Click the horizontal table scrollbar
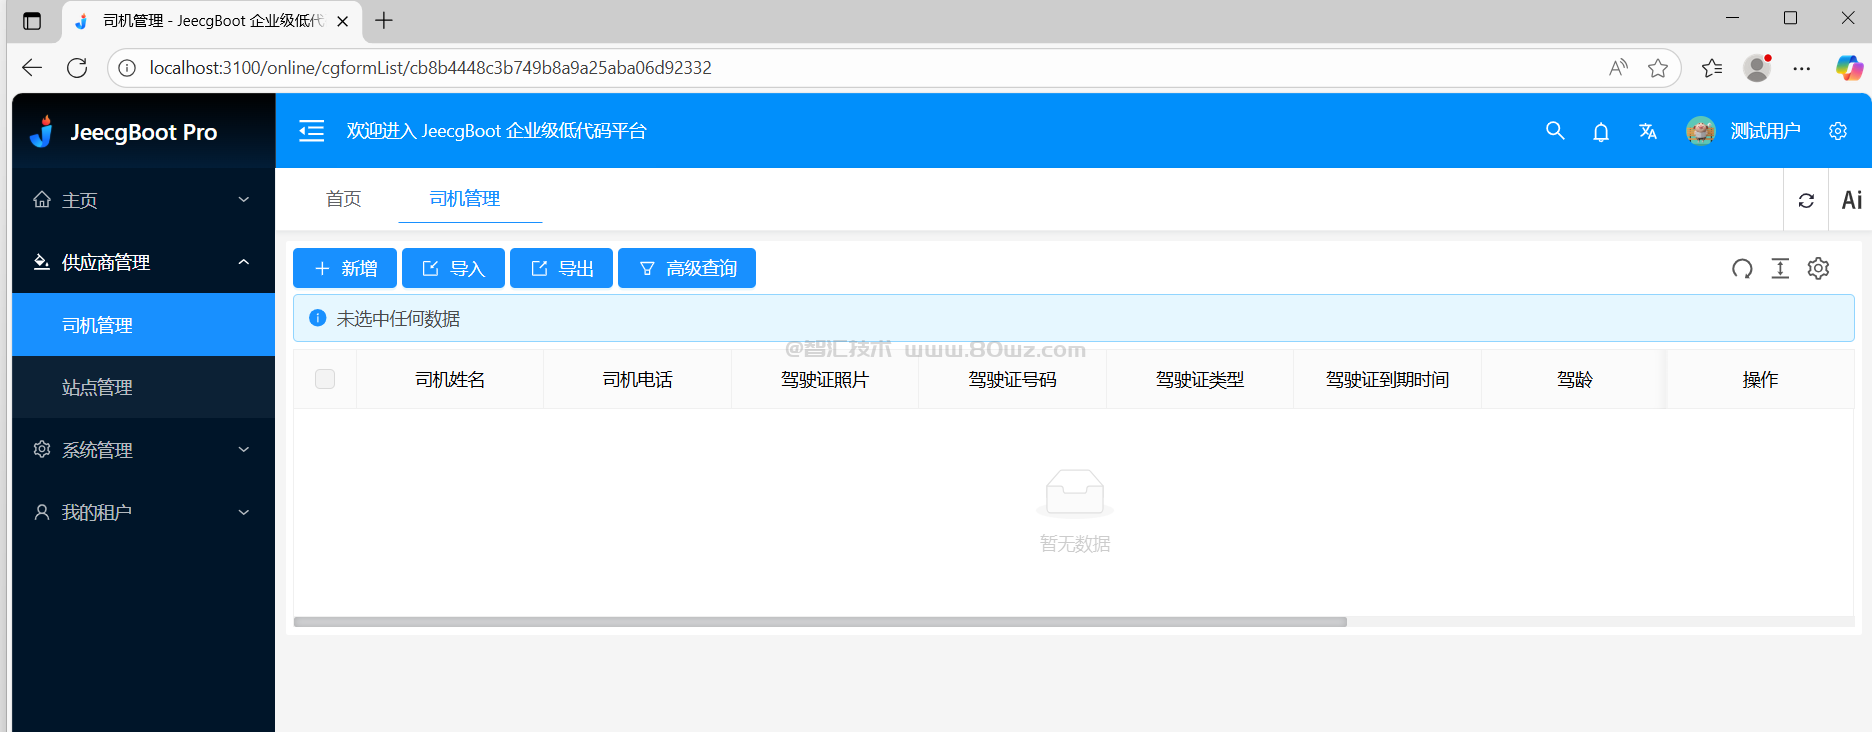 click(820, 622)
